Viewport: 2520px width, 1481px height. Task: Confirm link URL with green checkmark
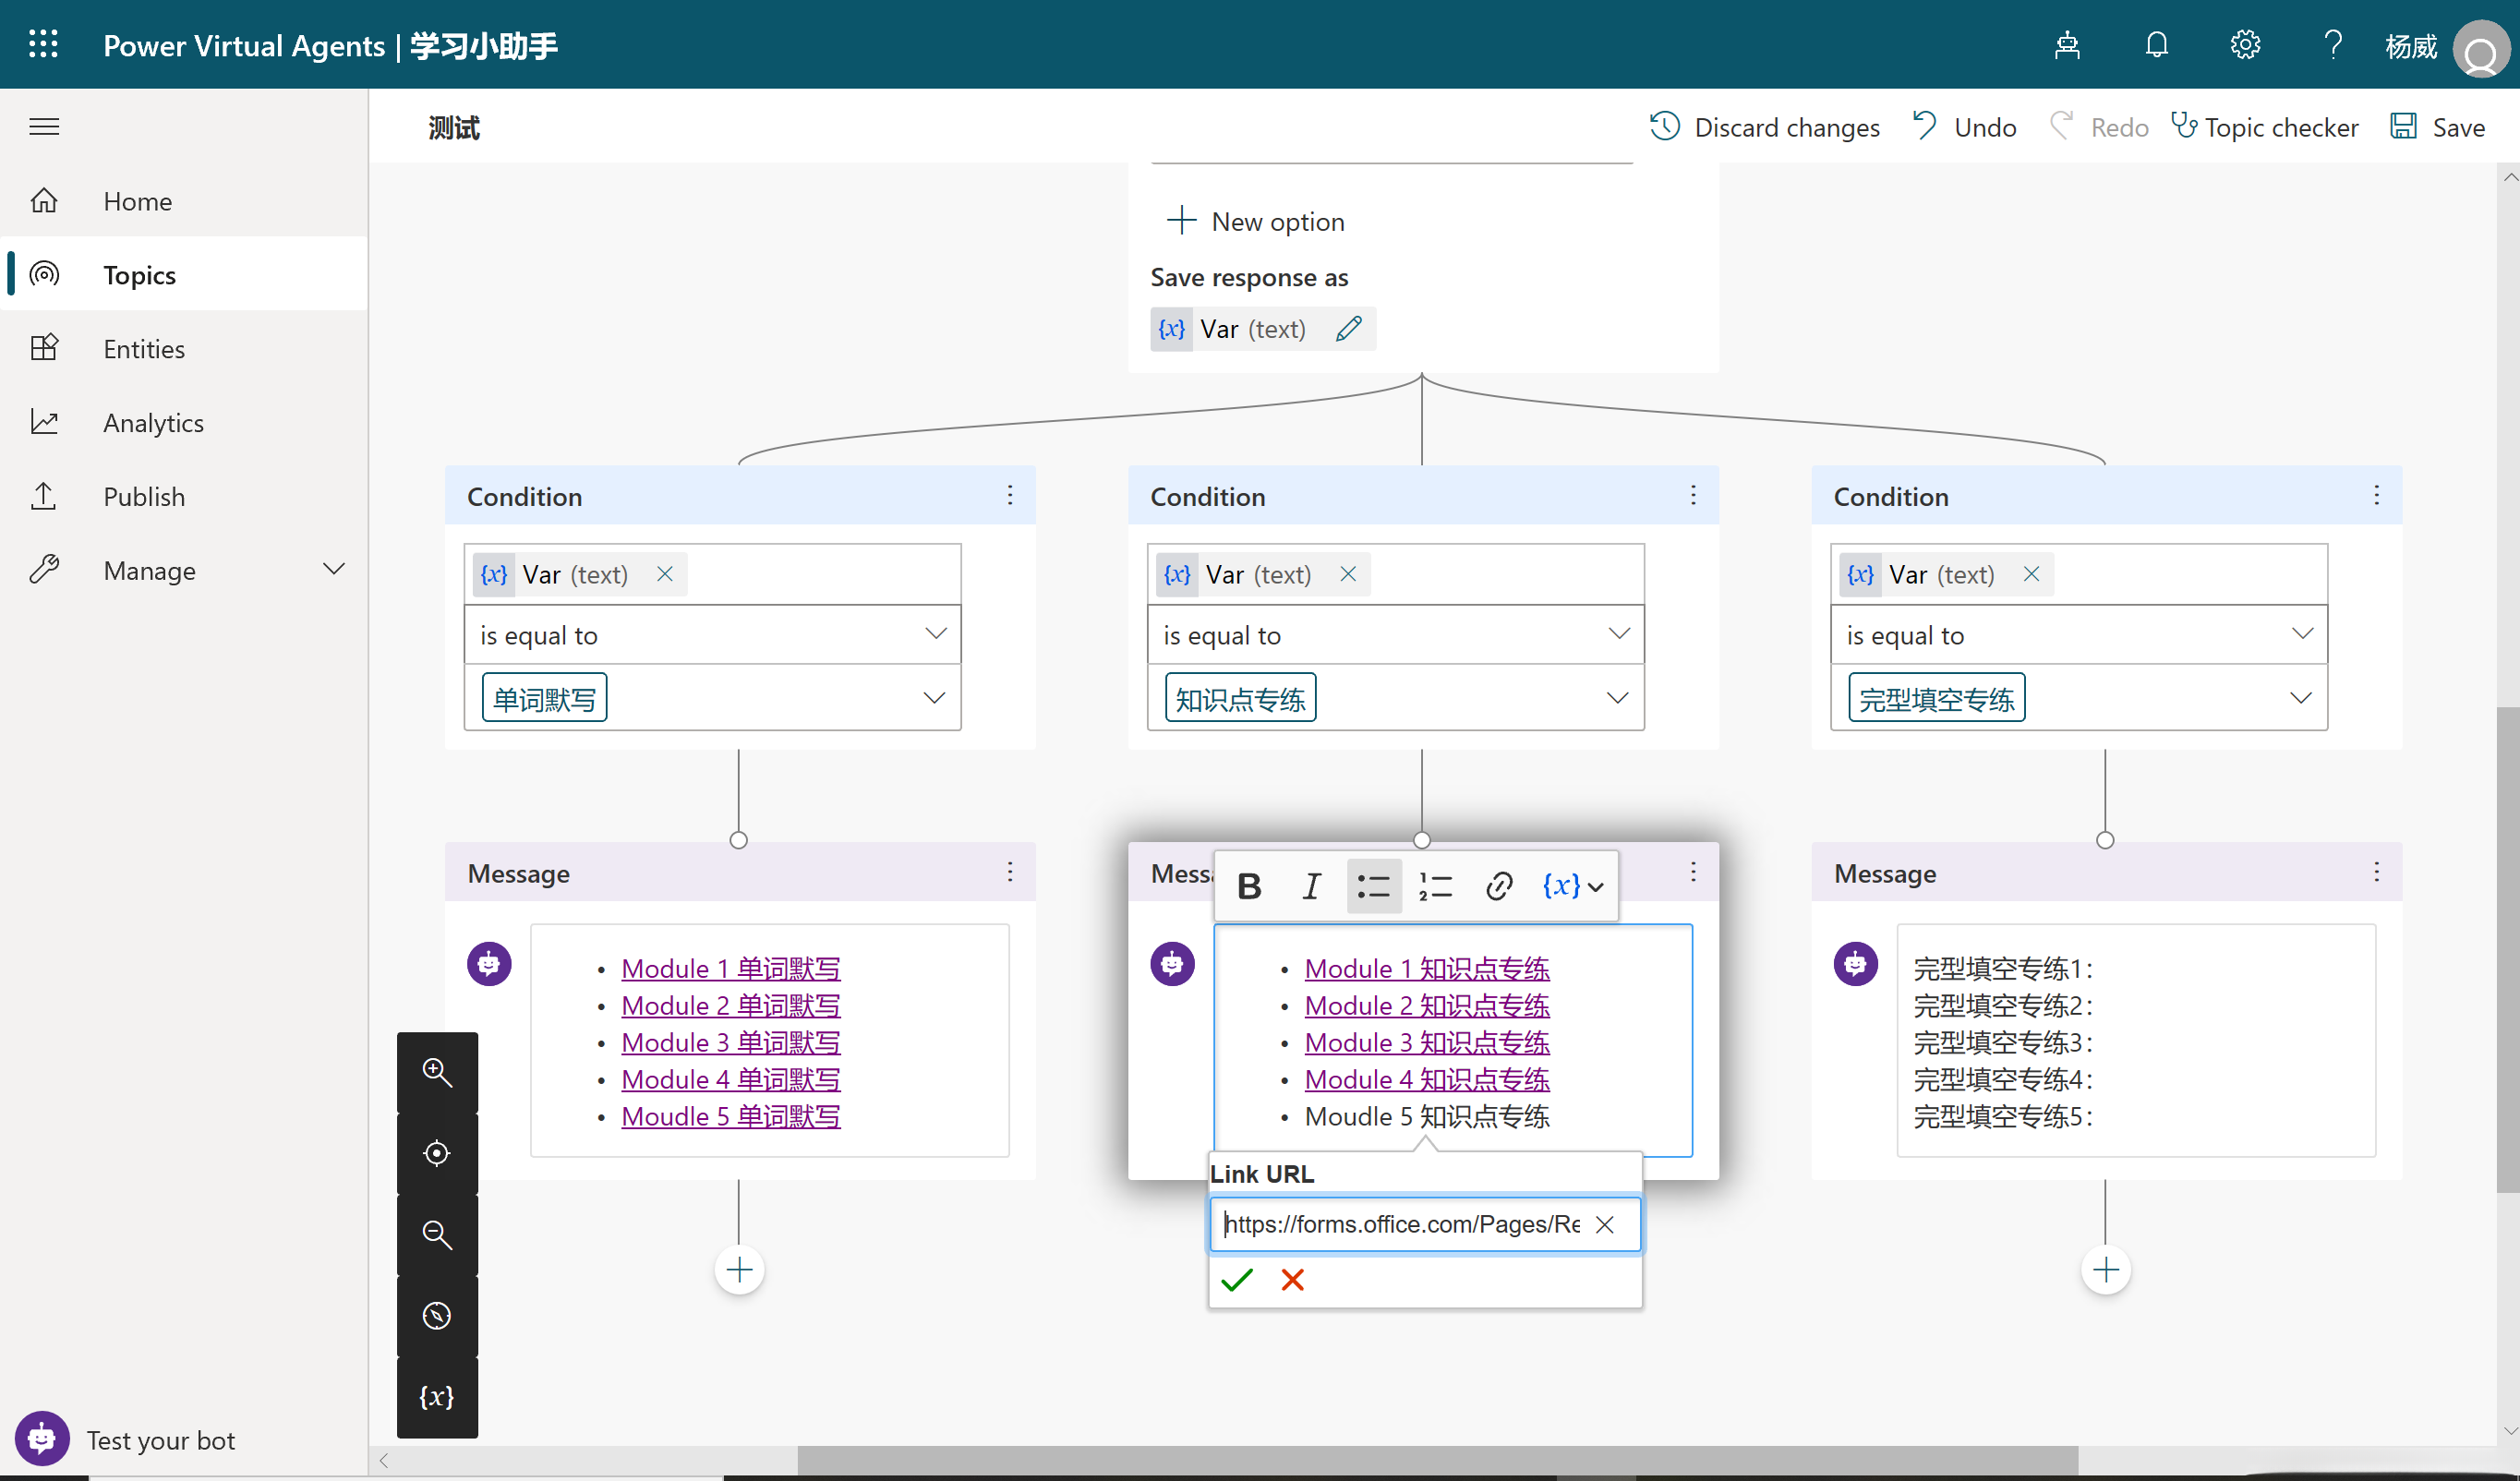(x=1237, y=1280)
